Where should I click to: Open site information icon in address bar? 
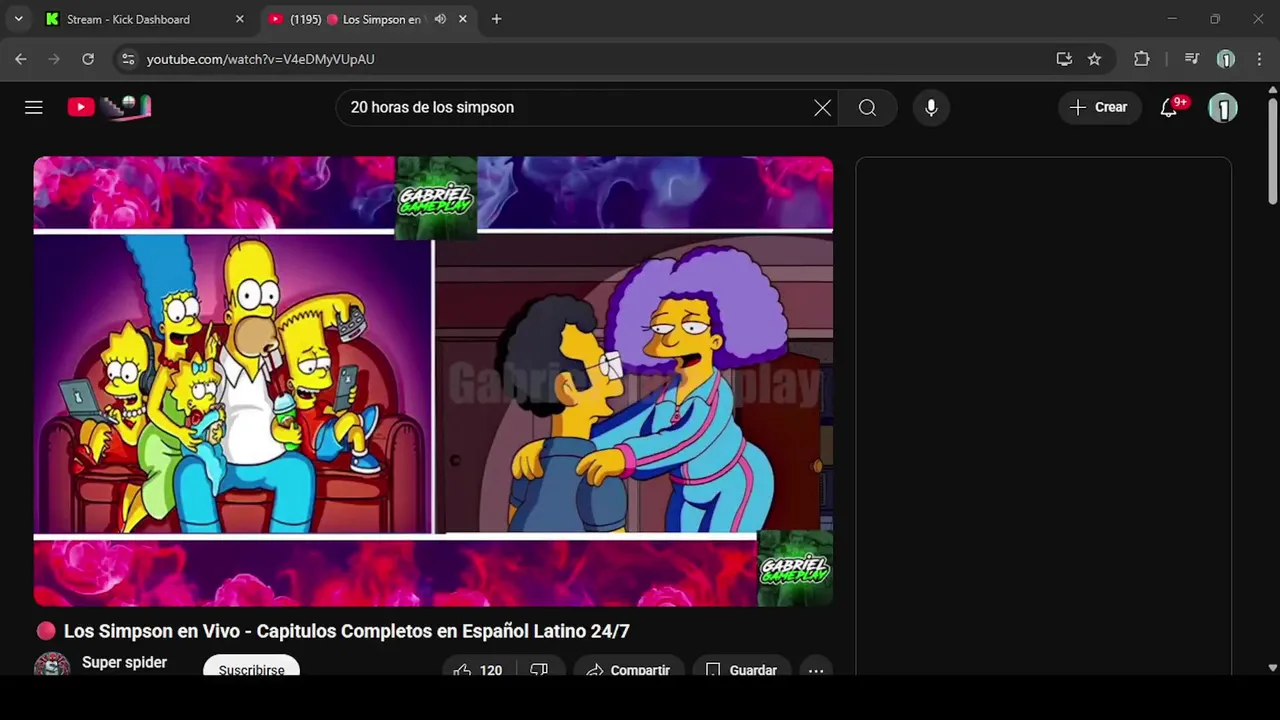tap(128, 59)
